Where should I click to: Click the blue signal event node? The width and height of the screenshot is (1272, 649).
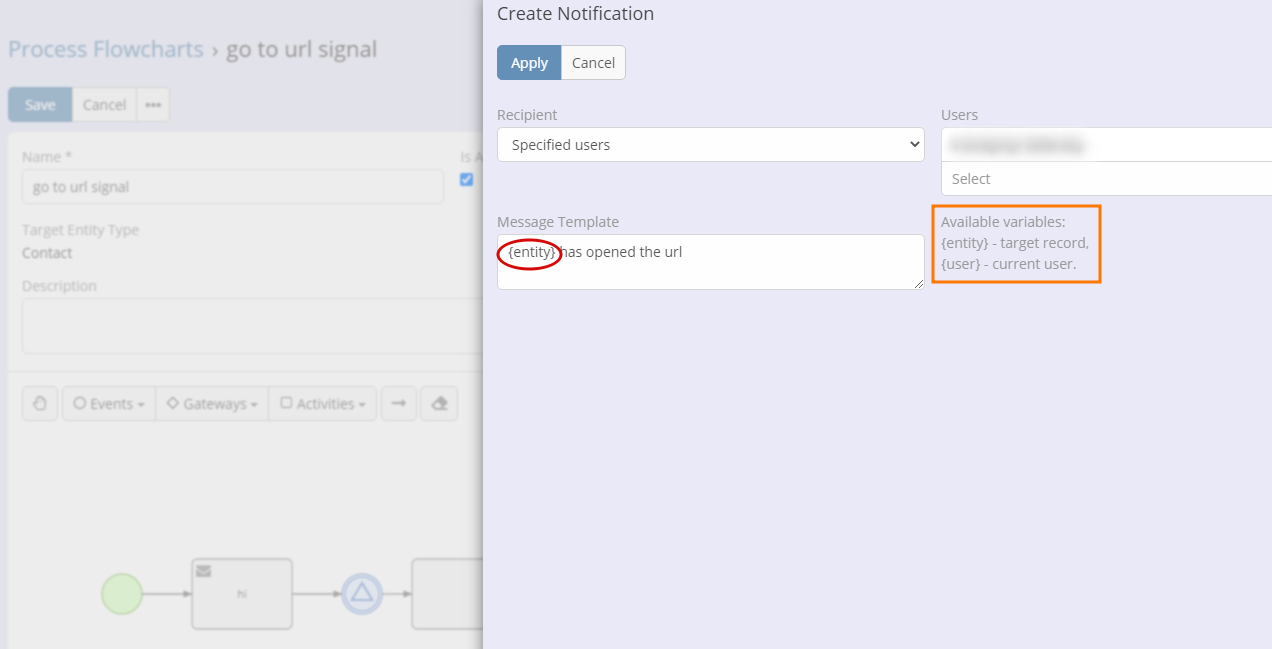(x=362, y=594)
